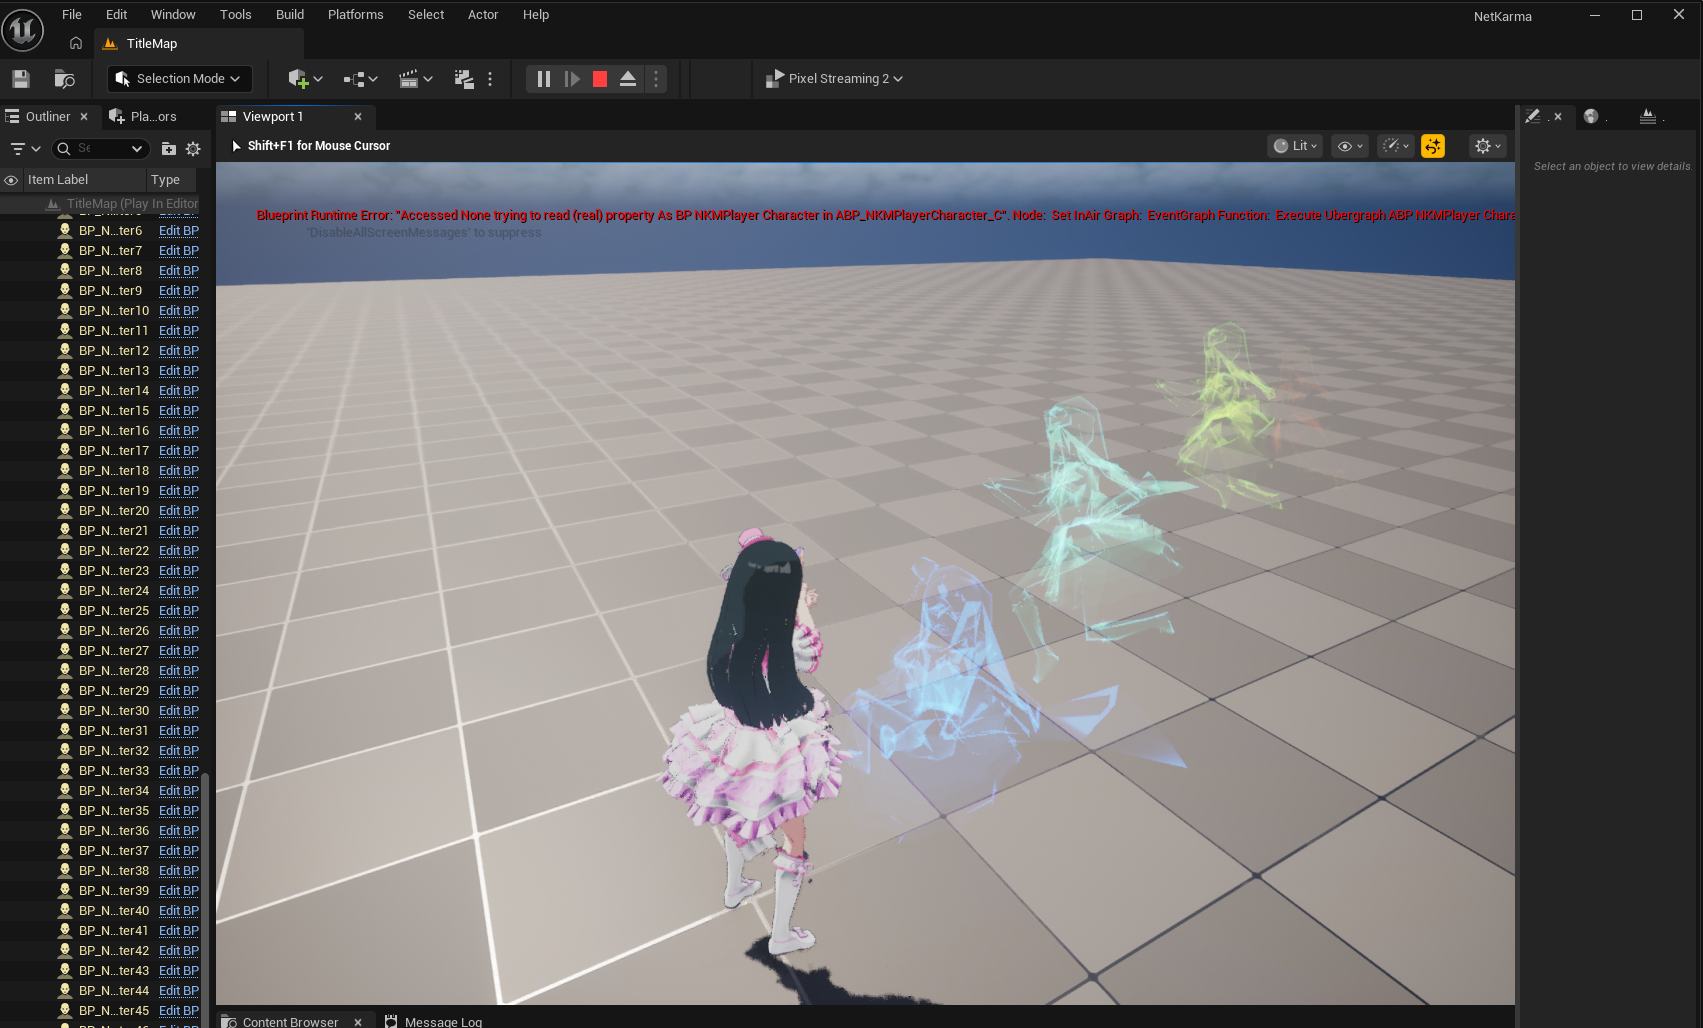
Task: Close the Outliner tab
Action: 84,117
